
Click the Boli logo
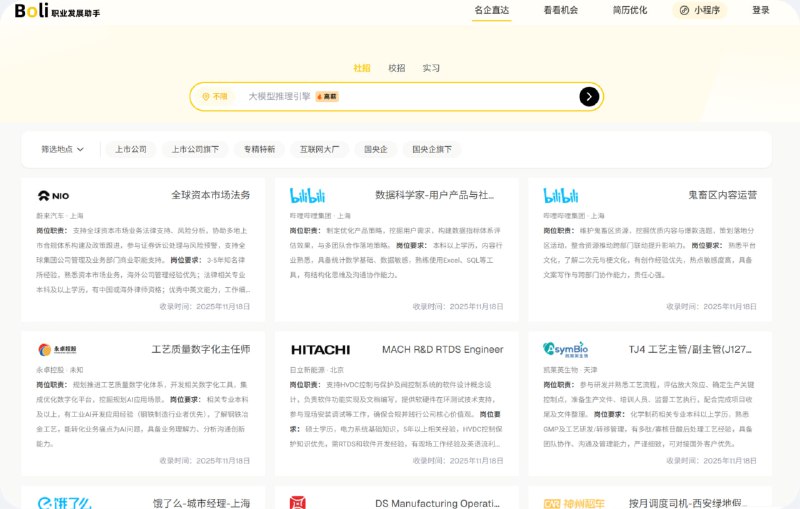point(57,10)
